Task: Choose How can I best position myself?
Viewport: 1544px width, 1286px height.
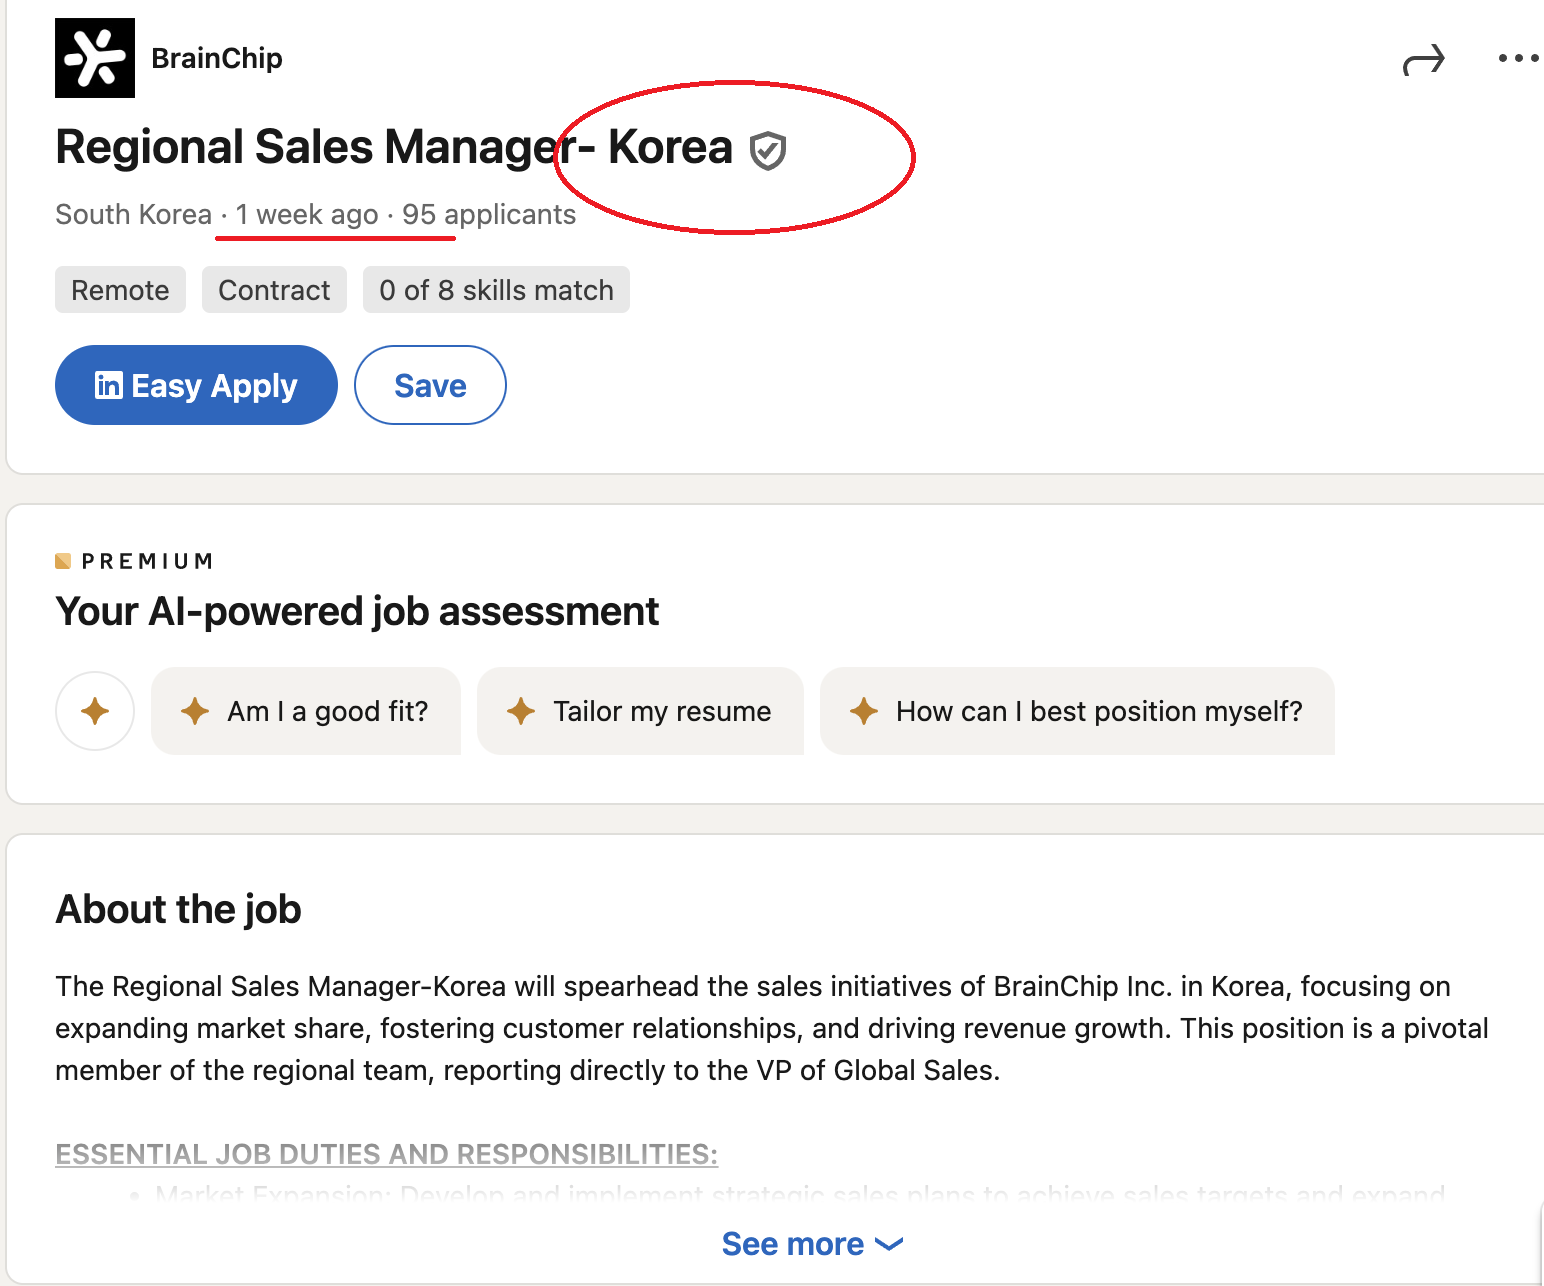Action: [1098, 711]
